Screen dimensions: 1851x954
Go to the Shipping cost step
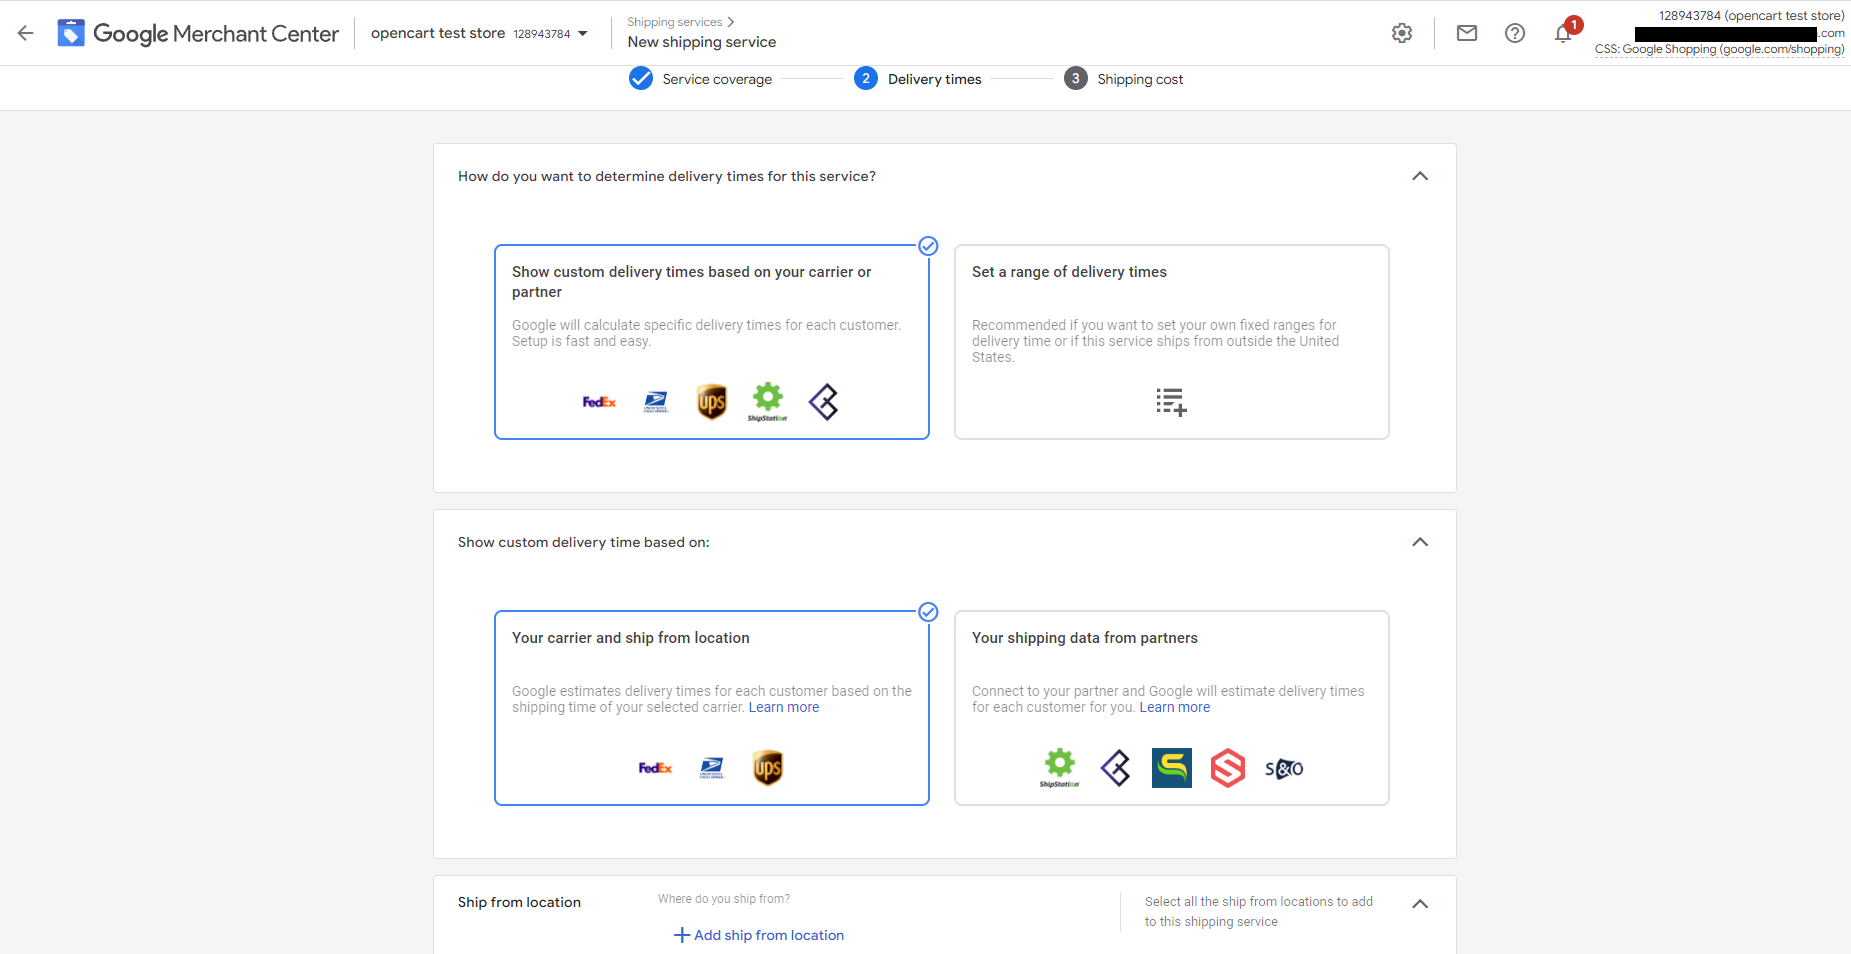click(x=1123, y=78)
